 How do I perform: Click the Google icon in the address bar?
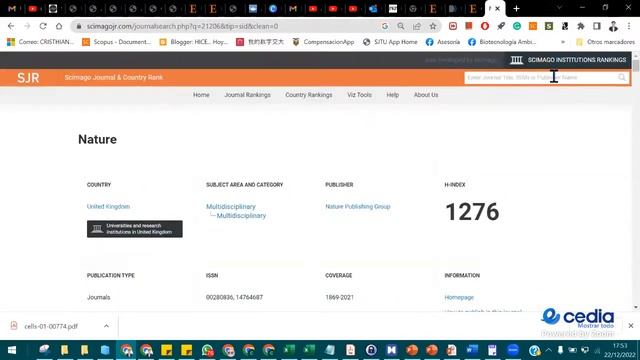(x=385, y=26)
